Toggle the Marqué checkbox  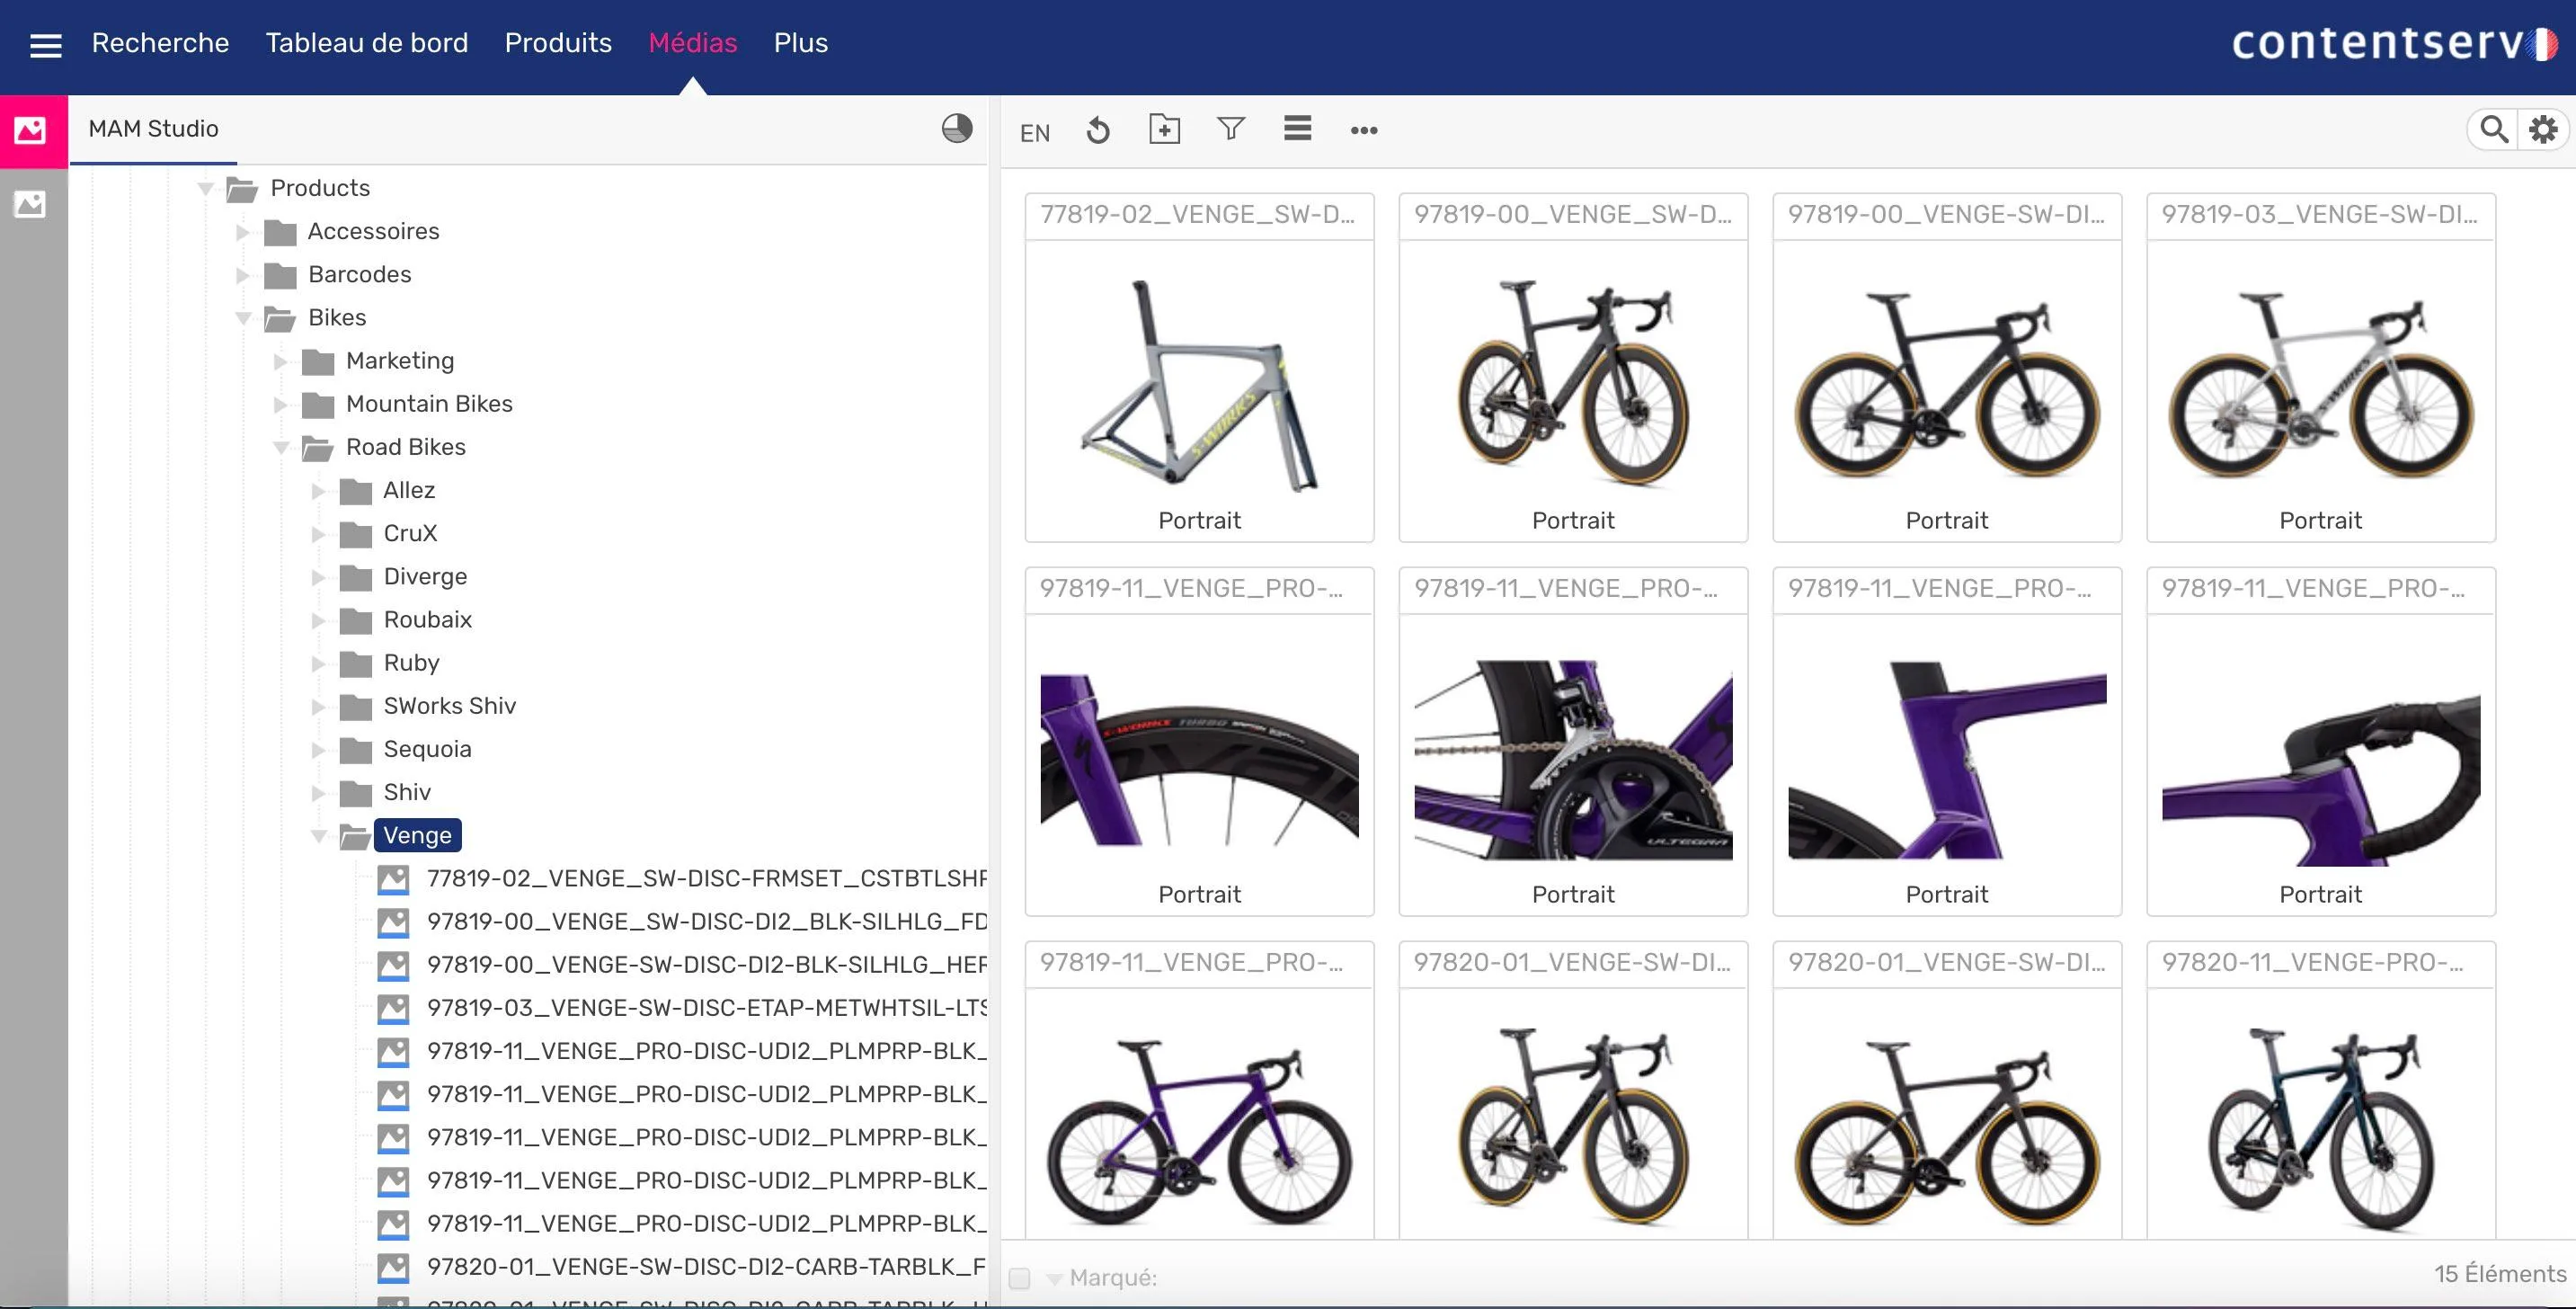coord(1019,1277)
